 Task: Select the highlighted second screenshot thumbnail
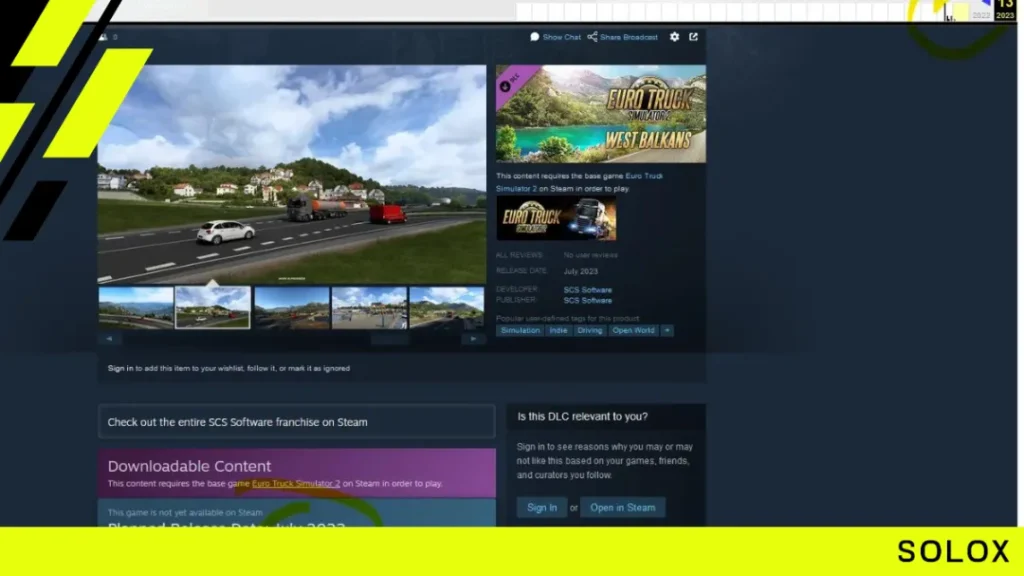(213, 308)
